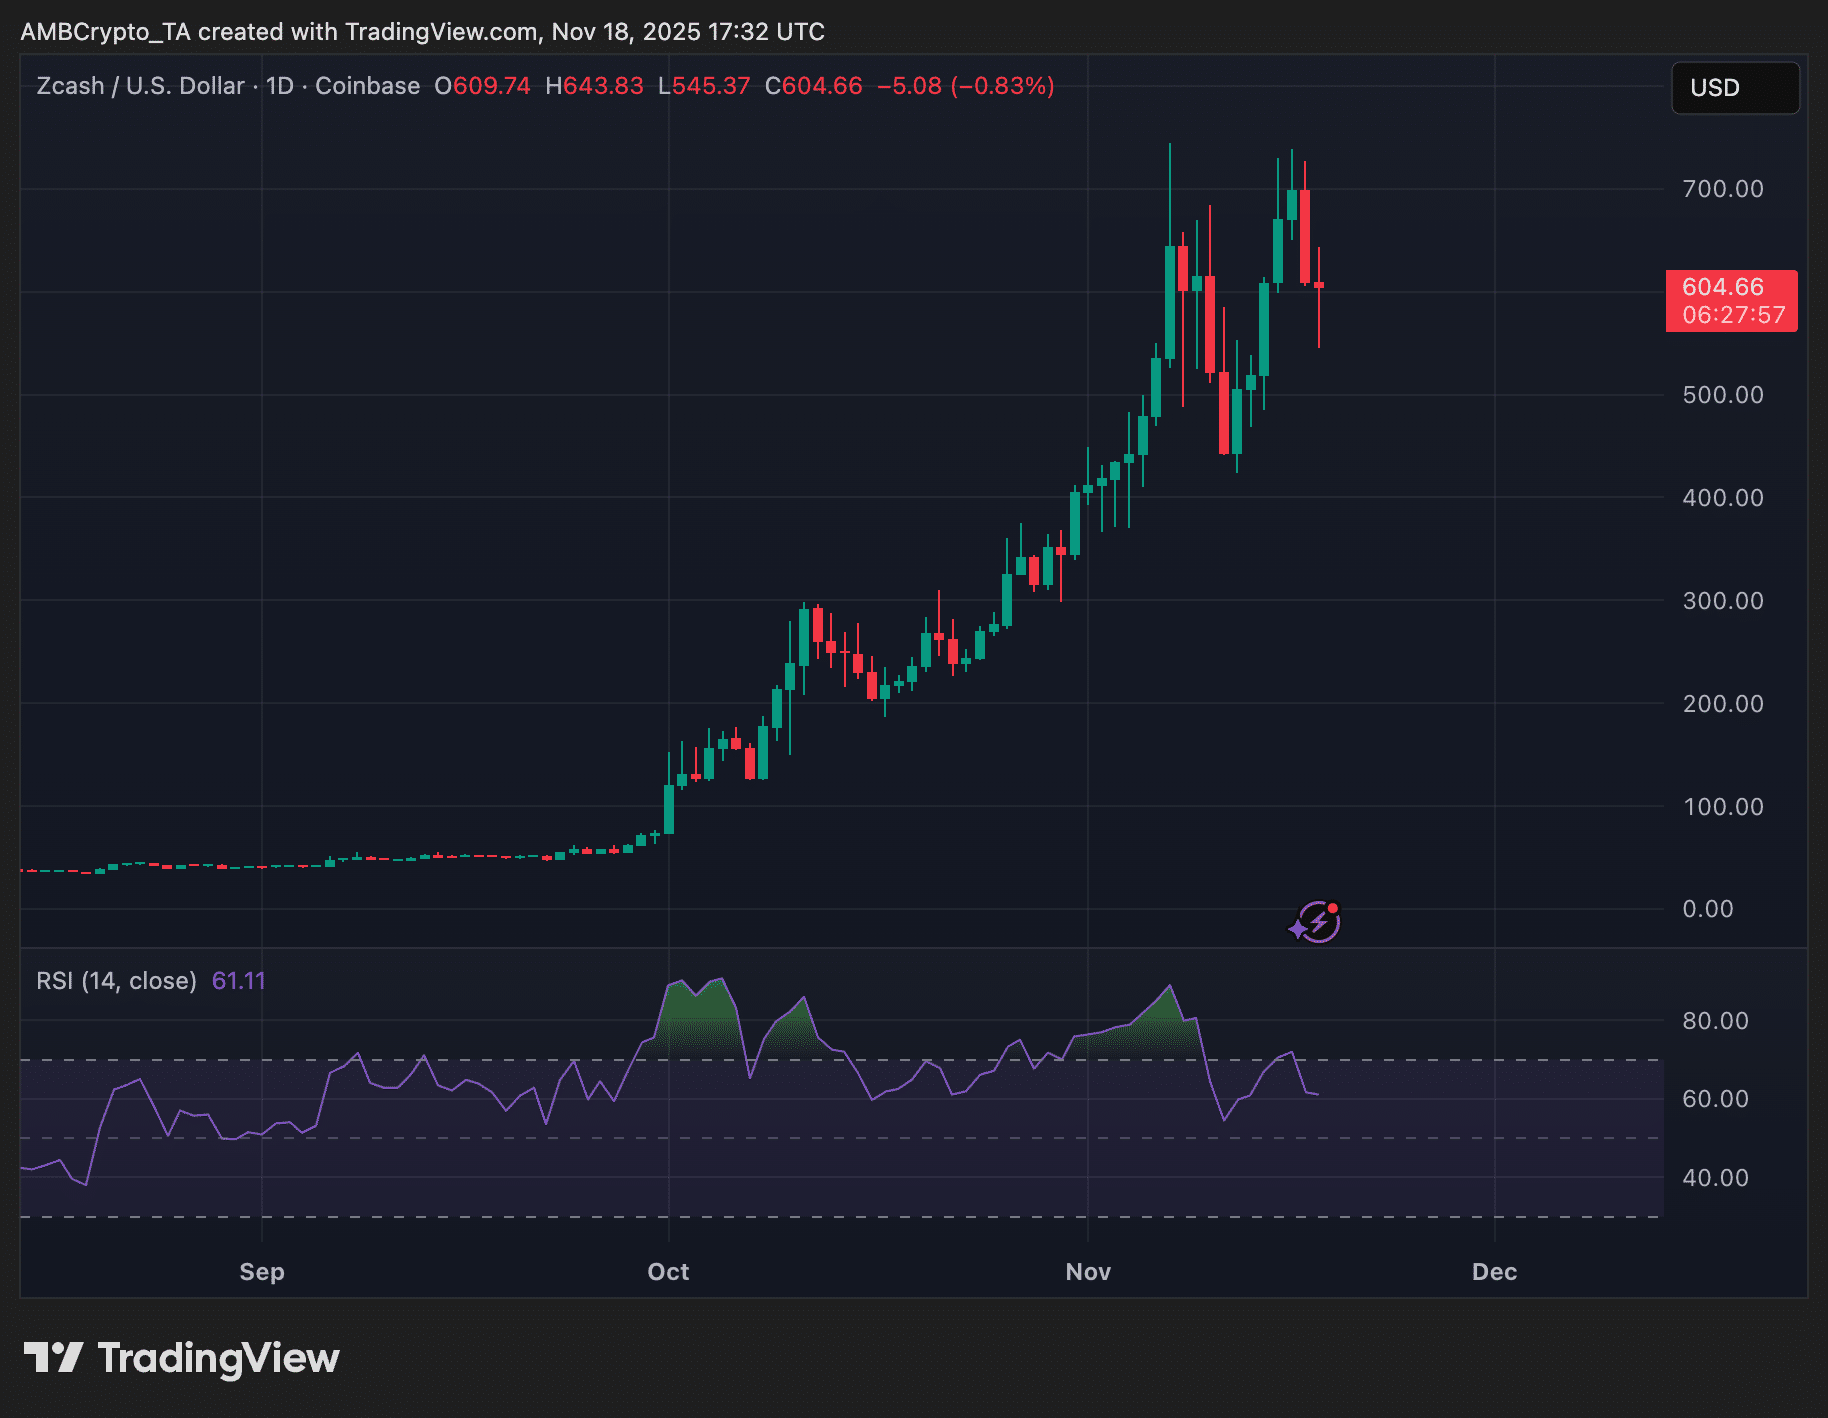
Task: Click the Oct label on the time axis
Action: [x=668, y=1272]
